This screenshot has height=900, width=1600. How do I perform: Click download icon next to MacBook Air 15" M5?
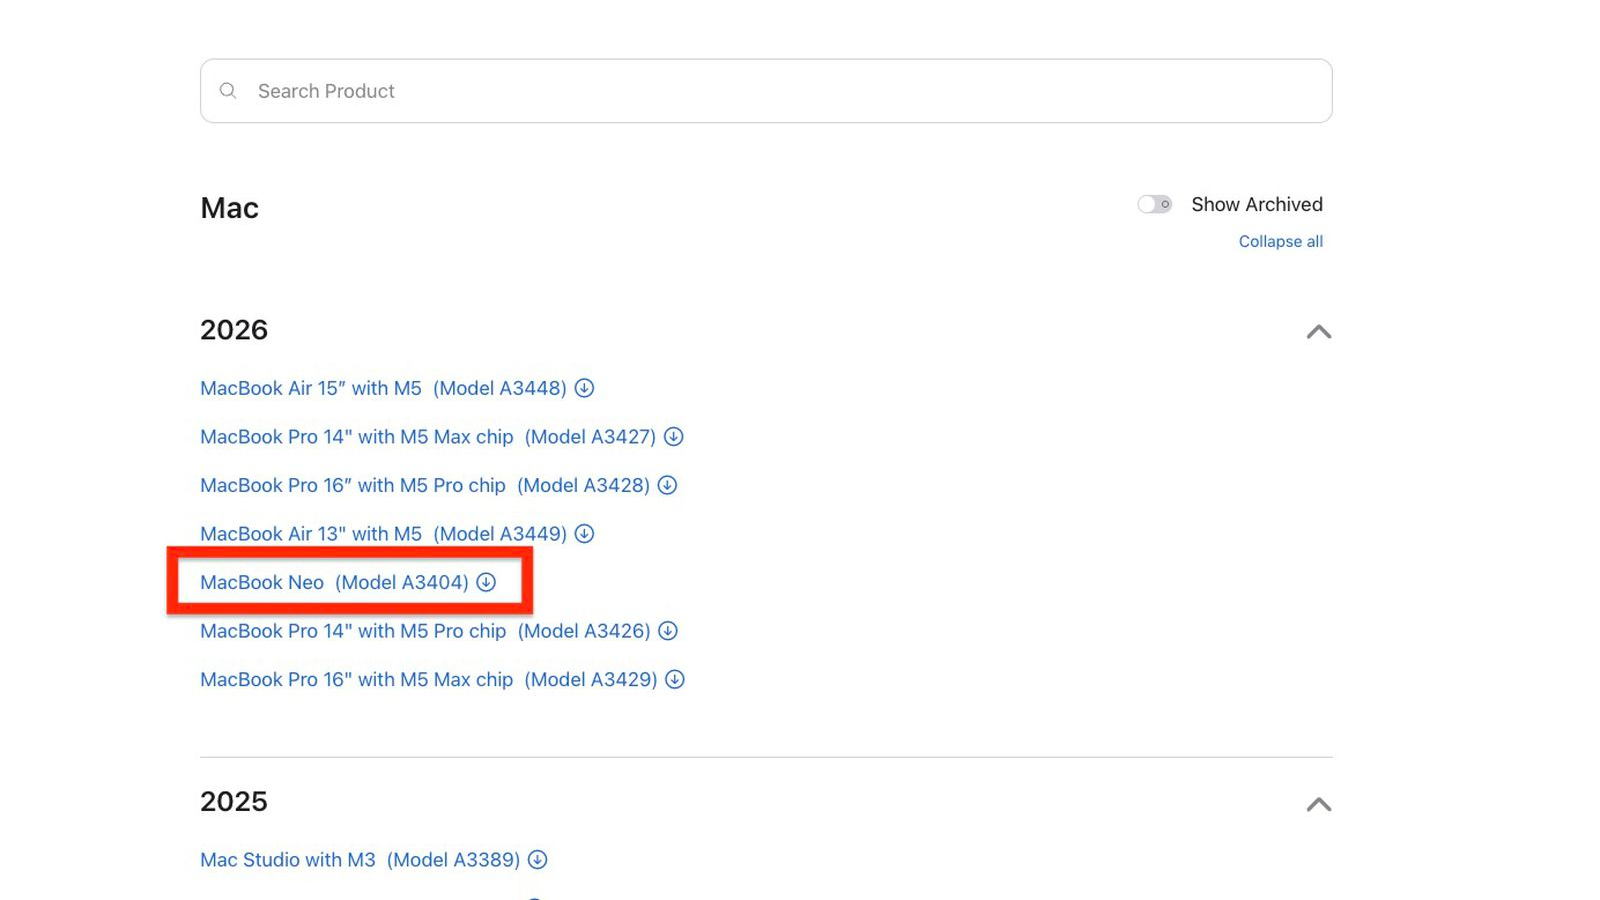coord(584,388)
